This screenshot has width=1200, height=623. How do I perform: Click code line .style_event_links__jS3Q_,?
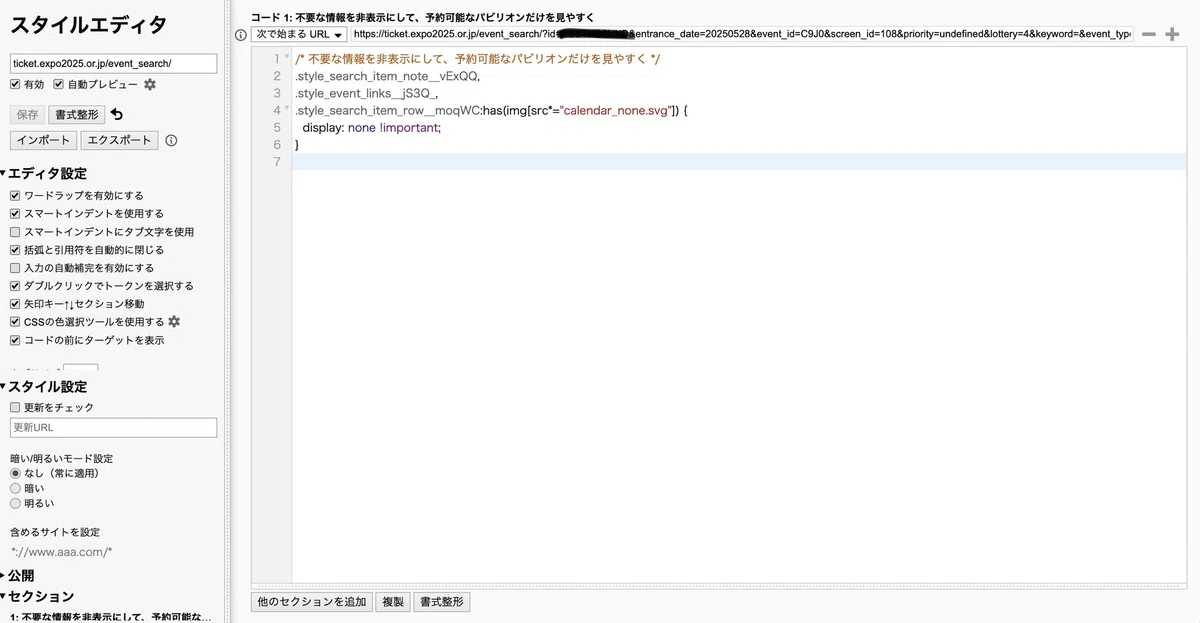[x=367, y=93]
